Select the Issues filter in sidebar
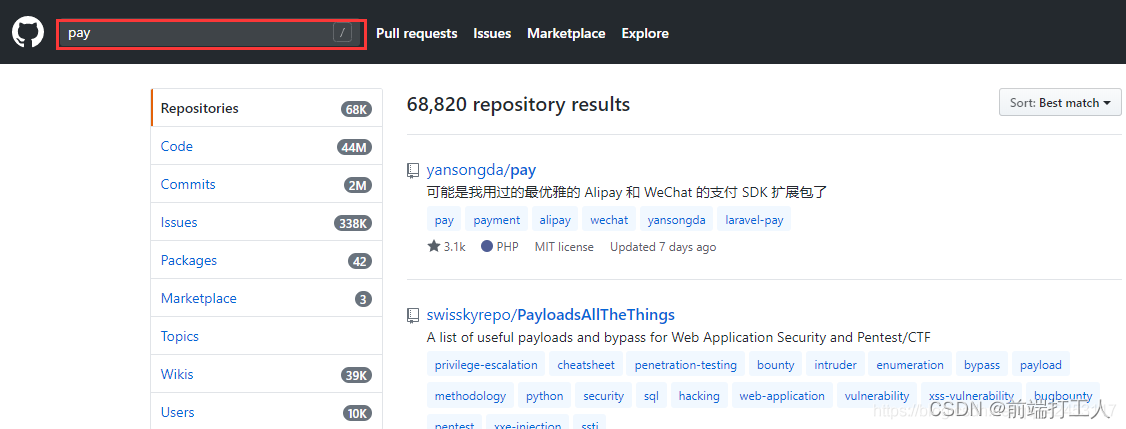Image resolution: width=1126 pixels, height=429 pixels. tap(266, 223)
